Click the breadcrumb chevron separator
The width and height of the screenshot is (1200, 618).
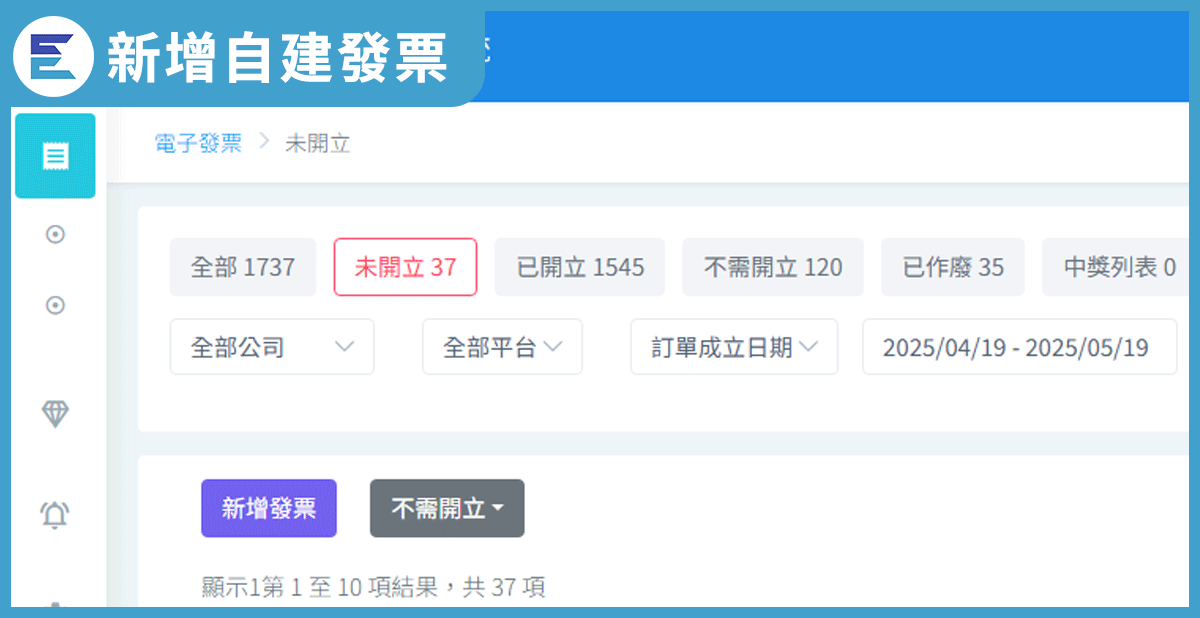coord(264,142)
